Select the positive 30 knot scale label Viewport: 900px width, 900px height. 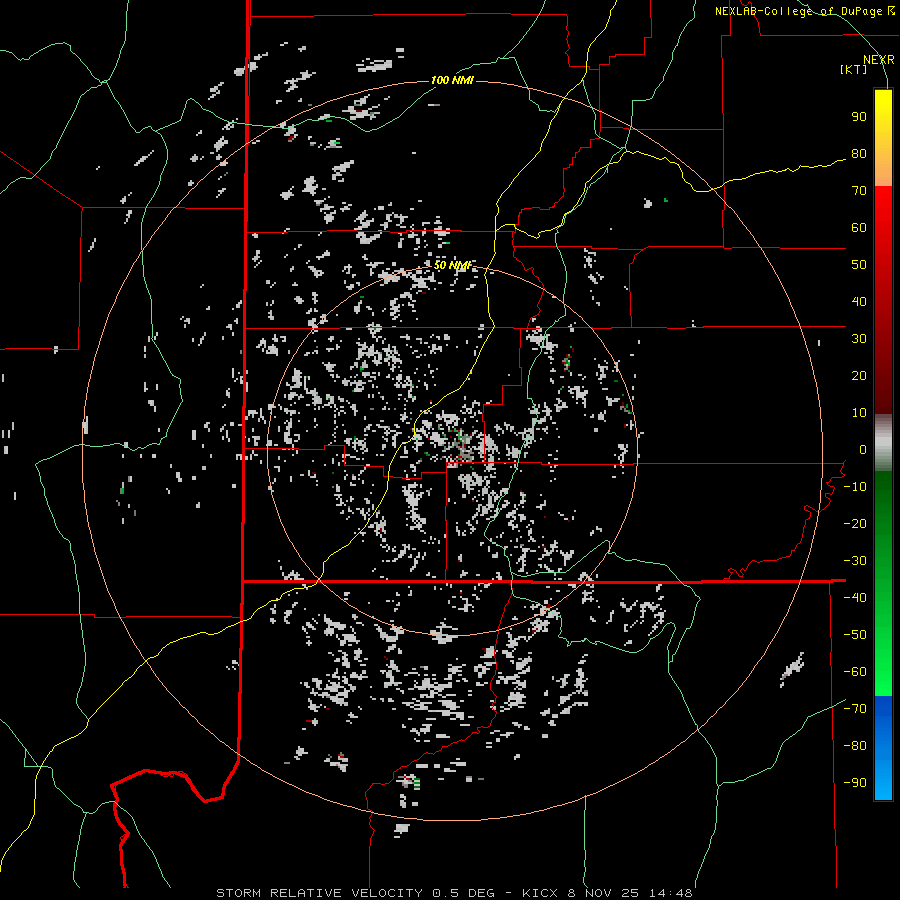[859, 339]
